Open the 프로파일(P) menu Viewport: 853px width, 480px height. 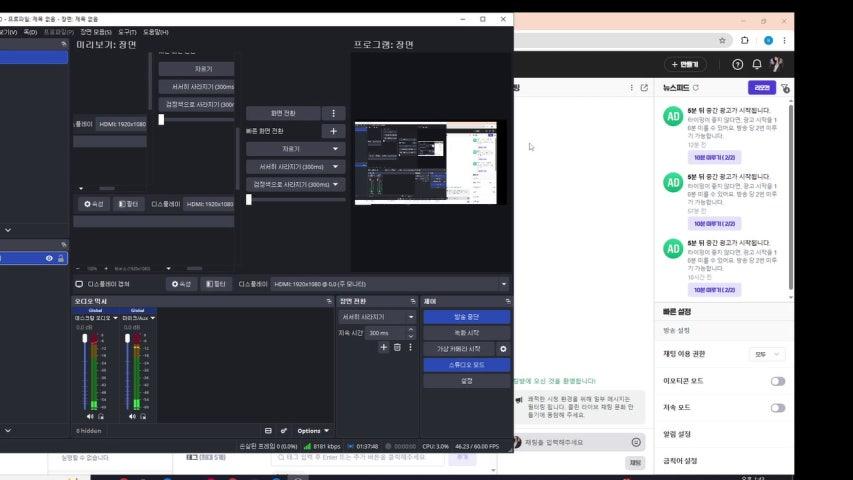59,32
